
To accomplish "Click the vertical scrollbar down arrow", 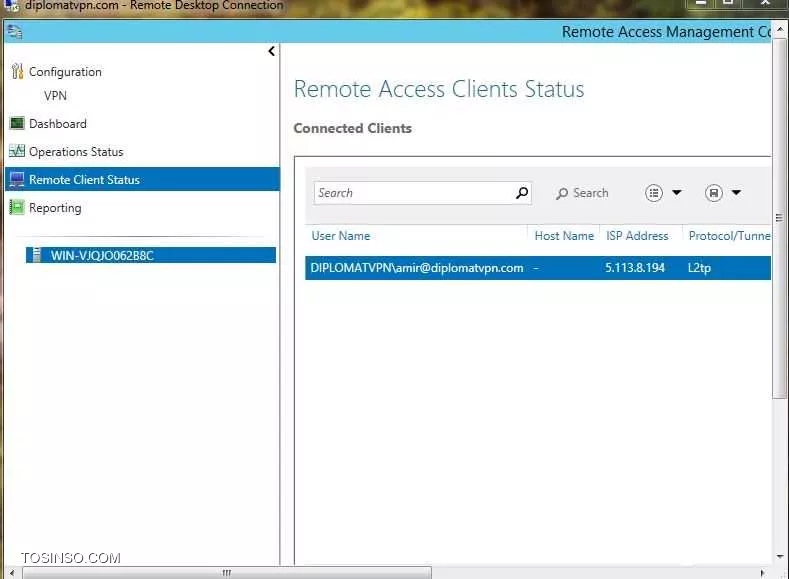I will [780, 556].
